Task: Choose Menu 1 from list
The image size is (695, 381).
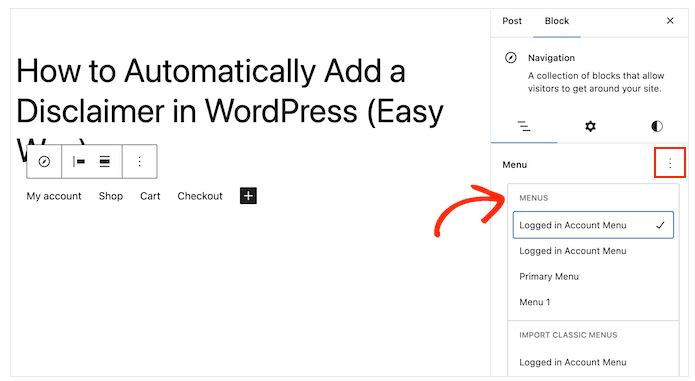Action: pyautogui.click(x=593, y=302)
